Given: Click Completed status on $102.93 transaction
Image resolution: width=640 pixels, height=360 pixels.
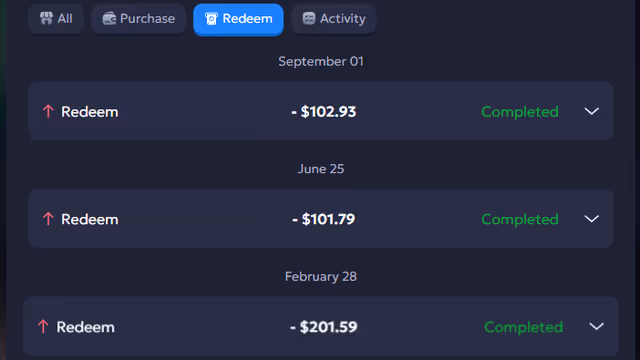Looking at the screenshot, I should pyautogui.click(x=520, y=112).
